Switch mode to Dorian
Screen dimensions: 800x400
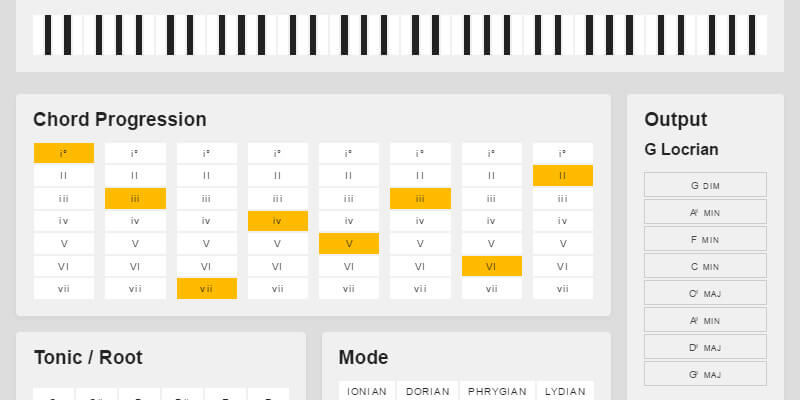(x=427, y=391)
